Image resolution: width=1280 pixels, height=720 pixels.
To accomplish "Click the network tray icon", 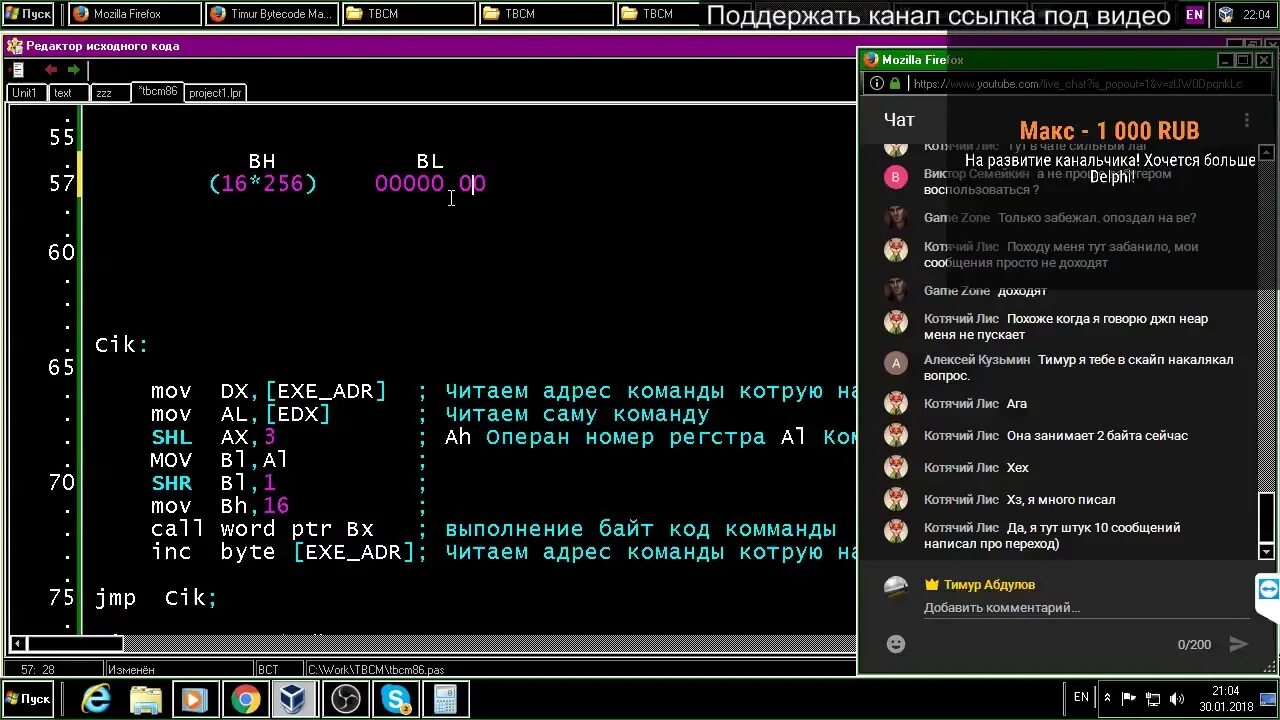I will tap(1153, 699).
